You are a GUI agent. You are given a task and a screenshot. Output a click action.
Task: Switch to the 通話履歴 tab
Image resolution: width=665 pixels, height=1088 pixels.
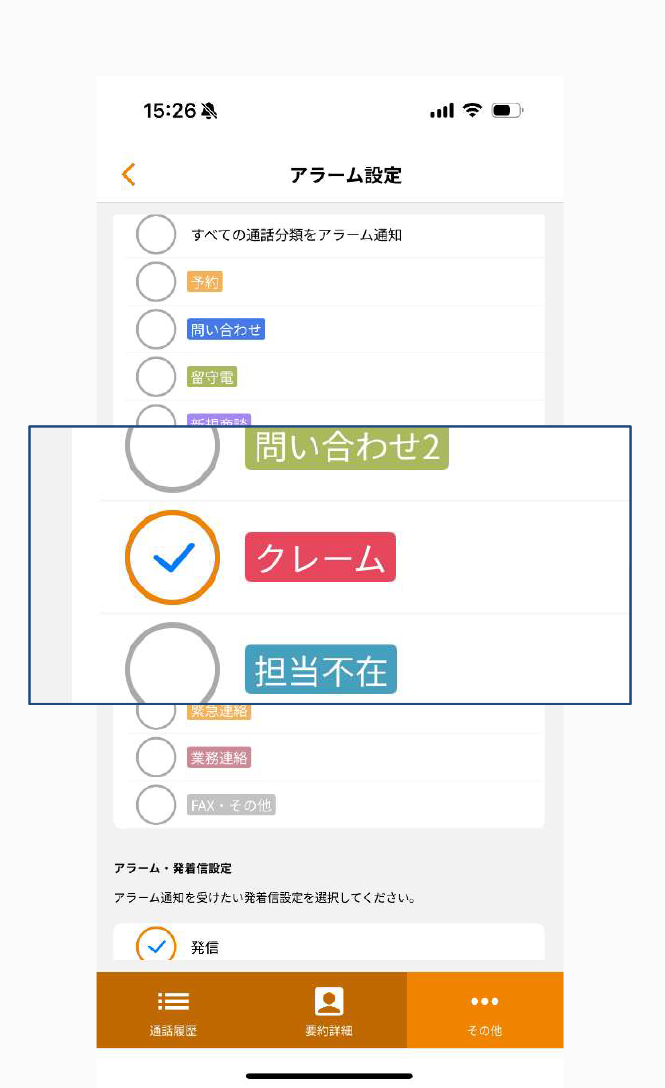(172, 1010)
